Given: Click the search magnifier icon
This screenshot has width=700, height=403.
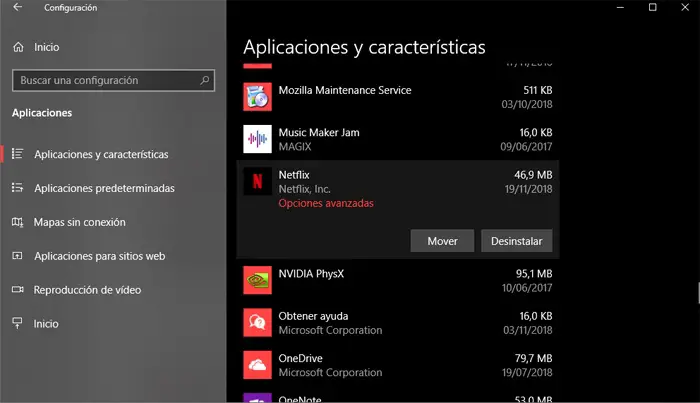Looking at the screenshot, I should [x=204, y=80].
